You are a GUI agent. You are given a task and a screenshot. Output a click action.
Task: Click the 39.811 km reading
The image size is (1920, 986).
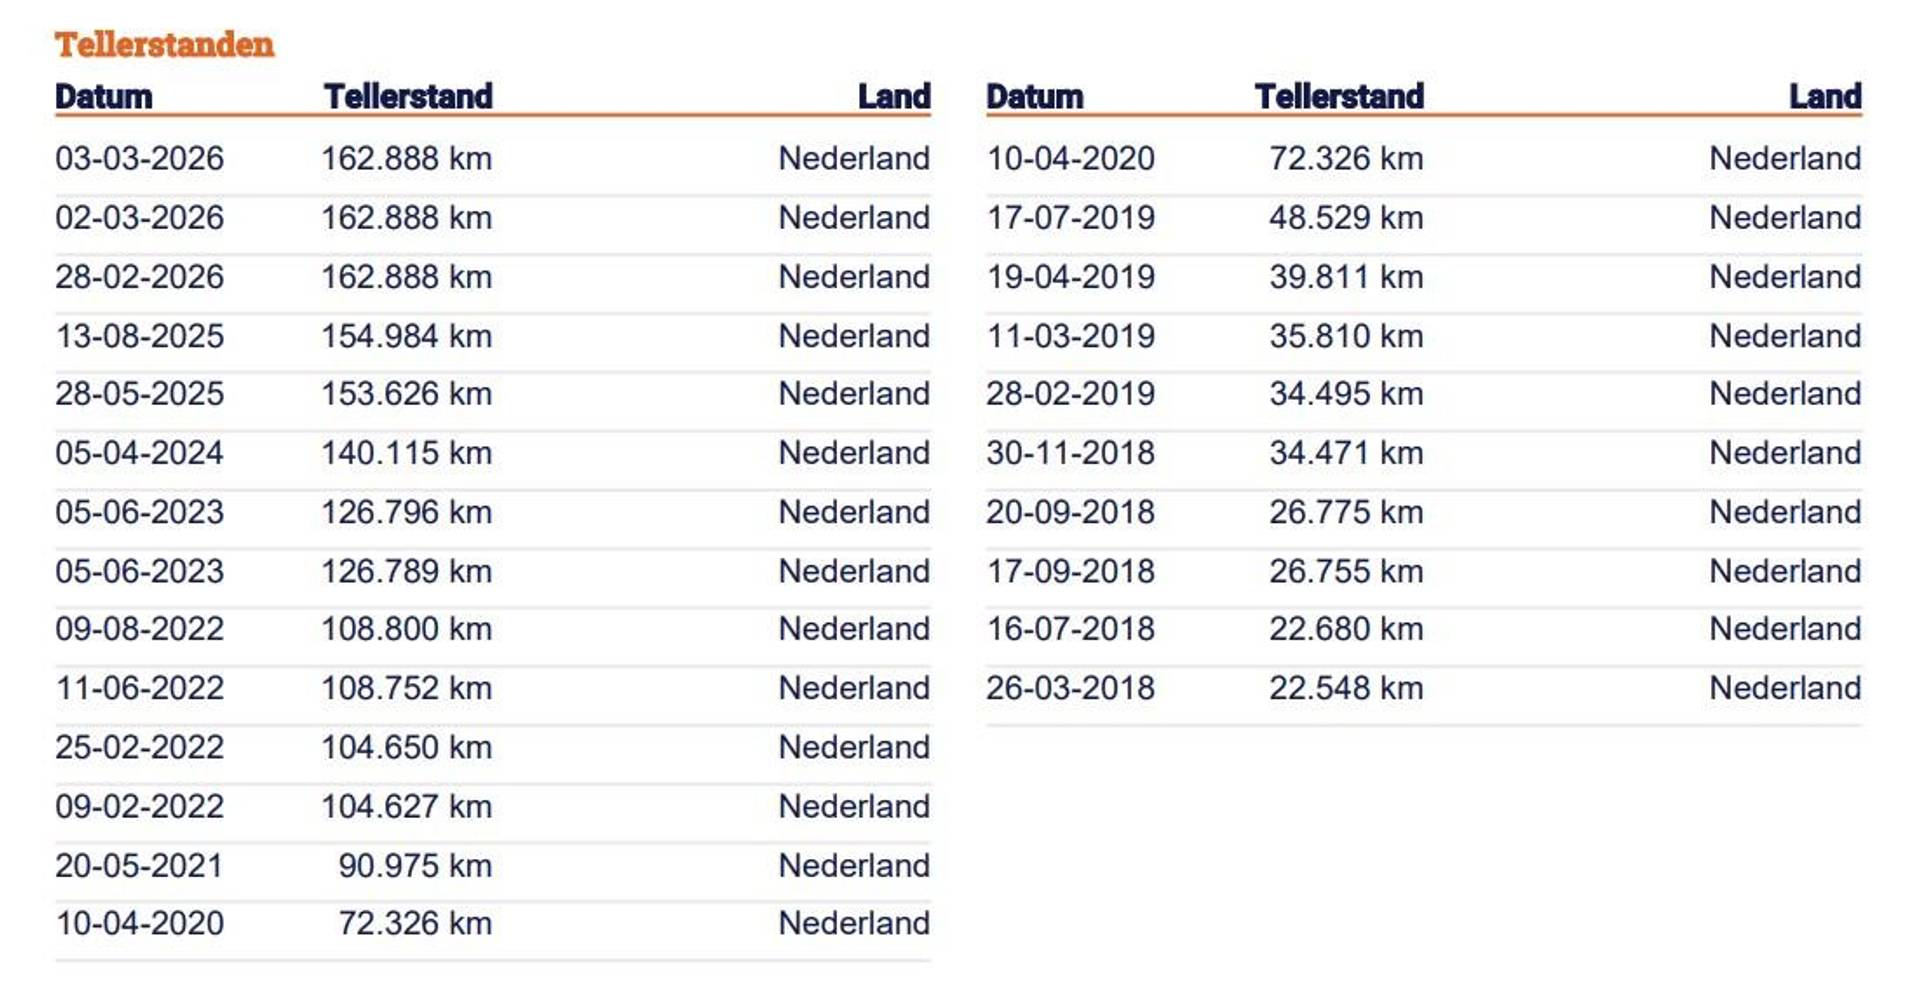(1346, 277)
